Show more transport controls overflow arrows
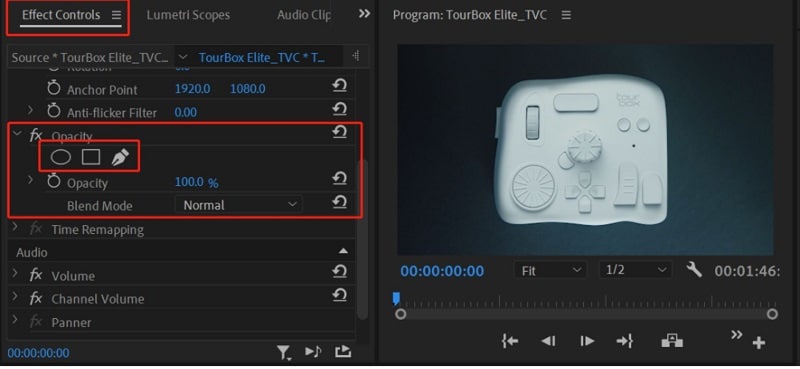The height and width of the screenshot is (369, 800). pos(737,335)
